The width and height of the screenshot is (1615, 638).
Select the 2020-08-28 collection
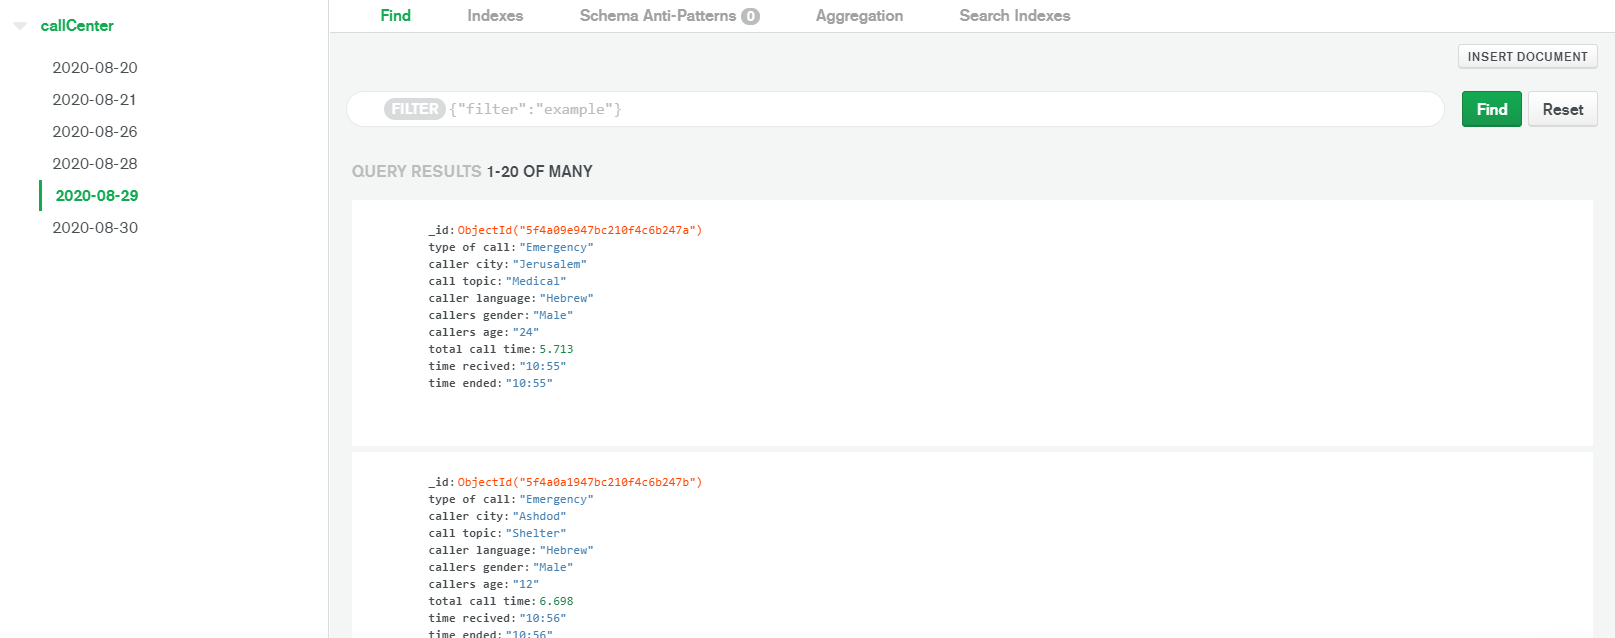(95, 164)
